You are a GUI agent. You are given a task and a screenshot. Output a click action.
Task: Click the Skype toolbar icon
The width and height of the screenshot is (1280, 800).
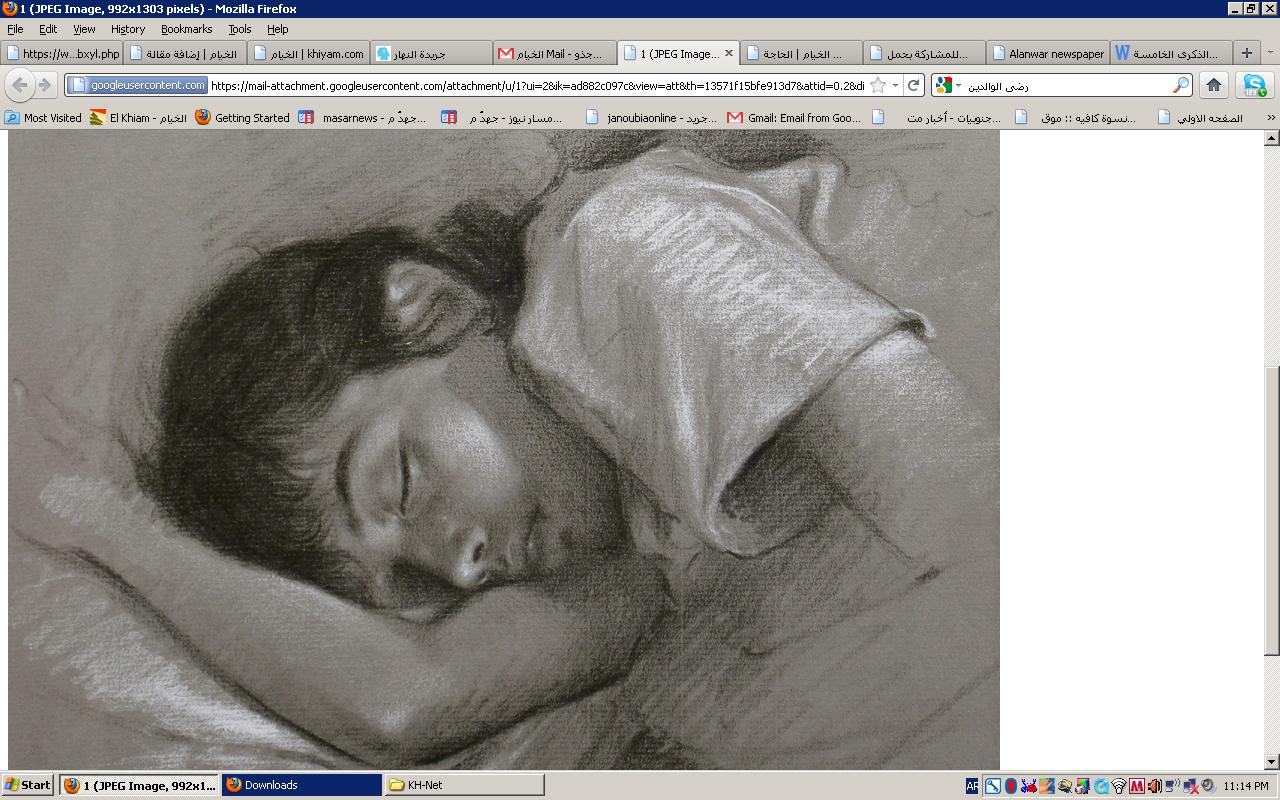[1254, 86]
